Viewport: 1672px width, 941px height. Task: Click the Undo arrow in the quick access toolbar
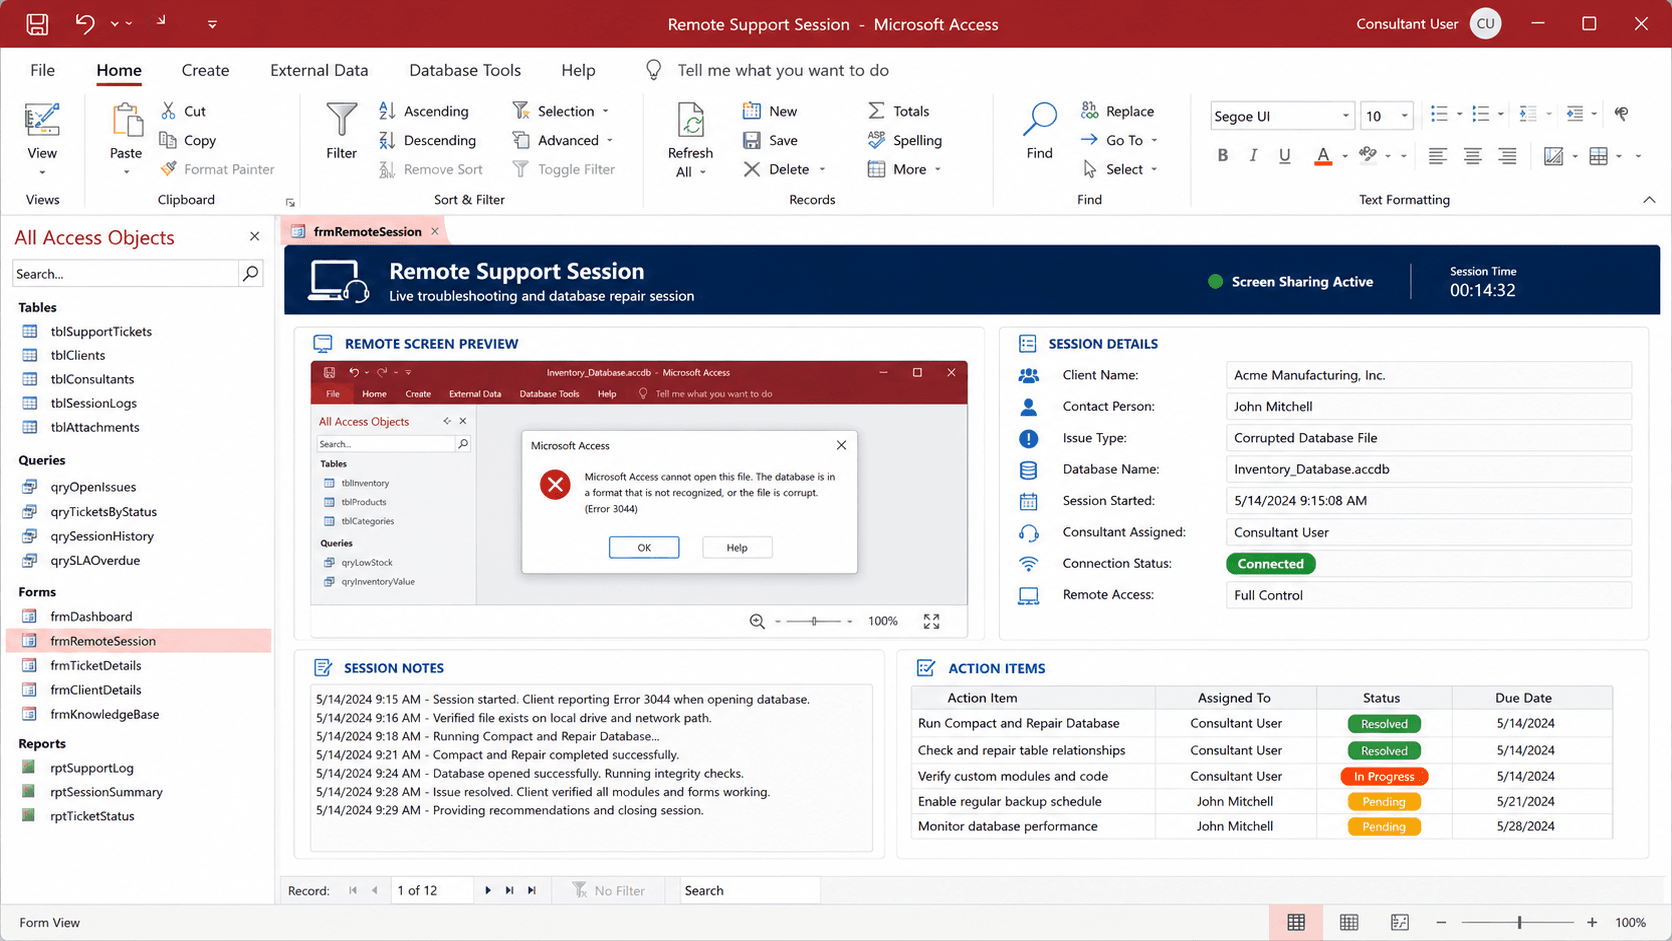tap(85, 24)
